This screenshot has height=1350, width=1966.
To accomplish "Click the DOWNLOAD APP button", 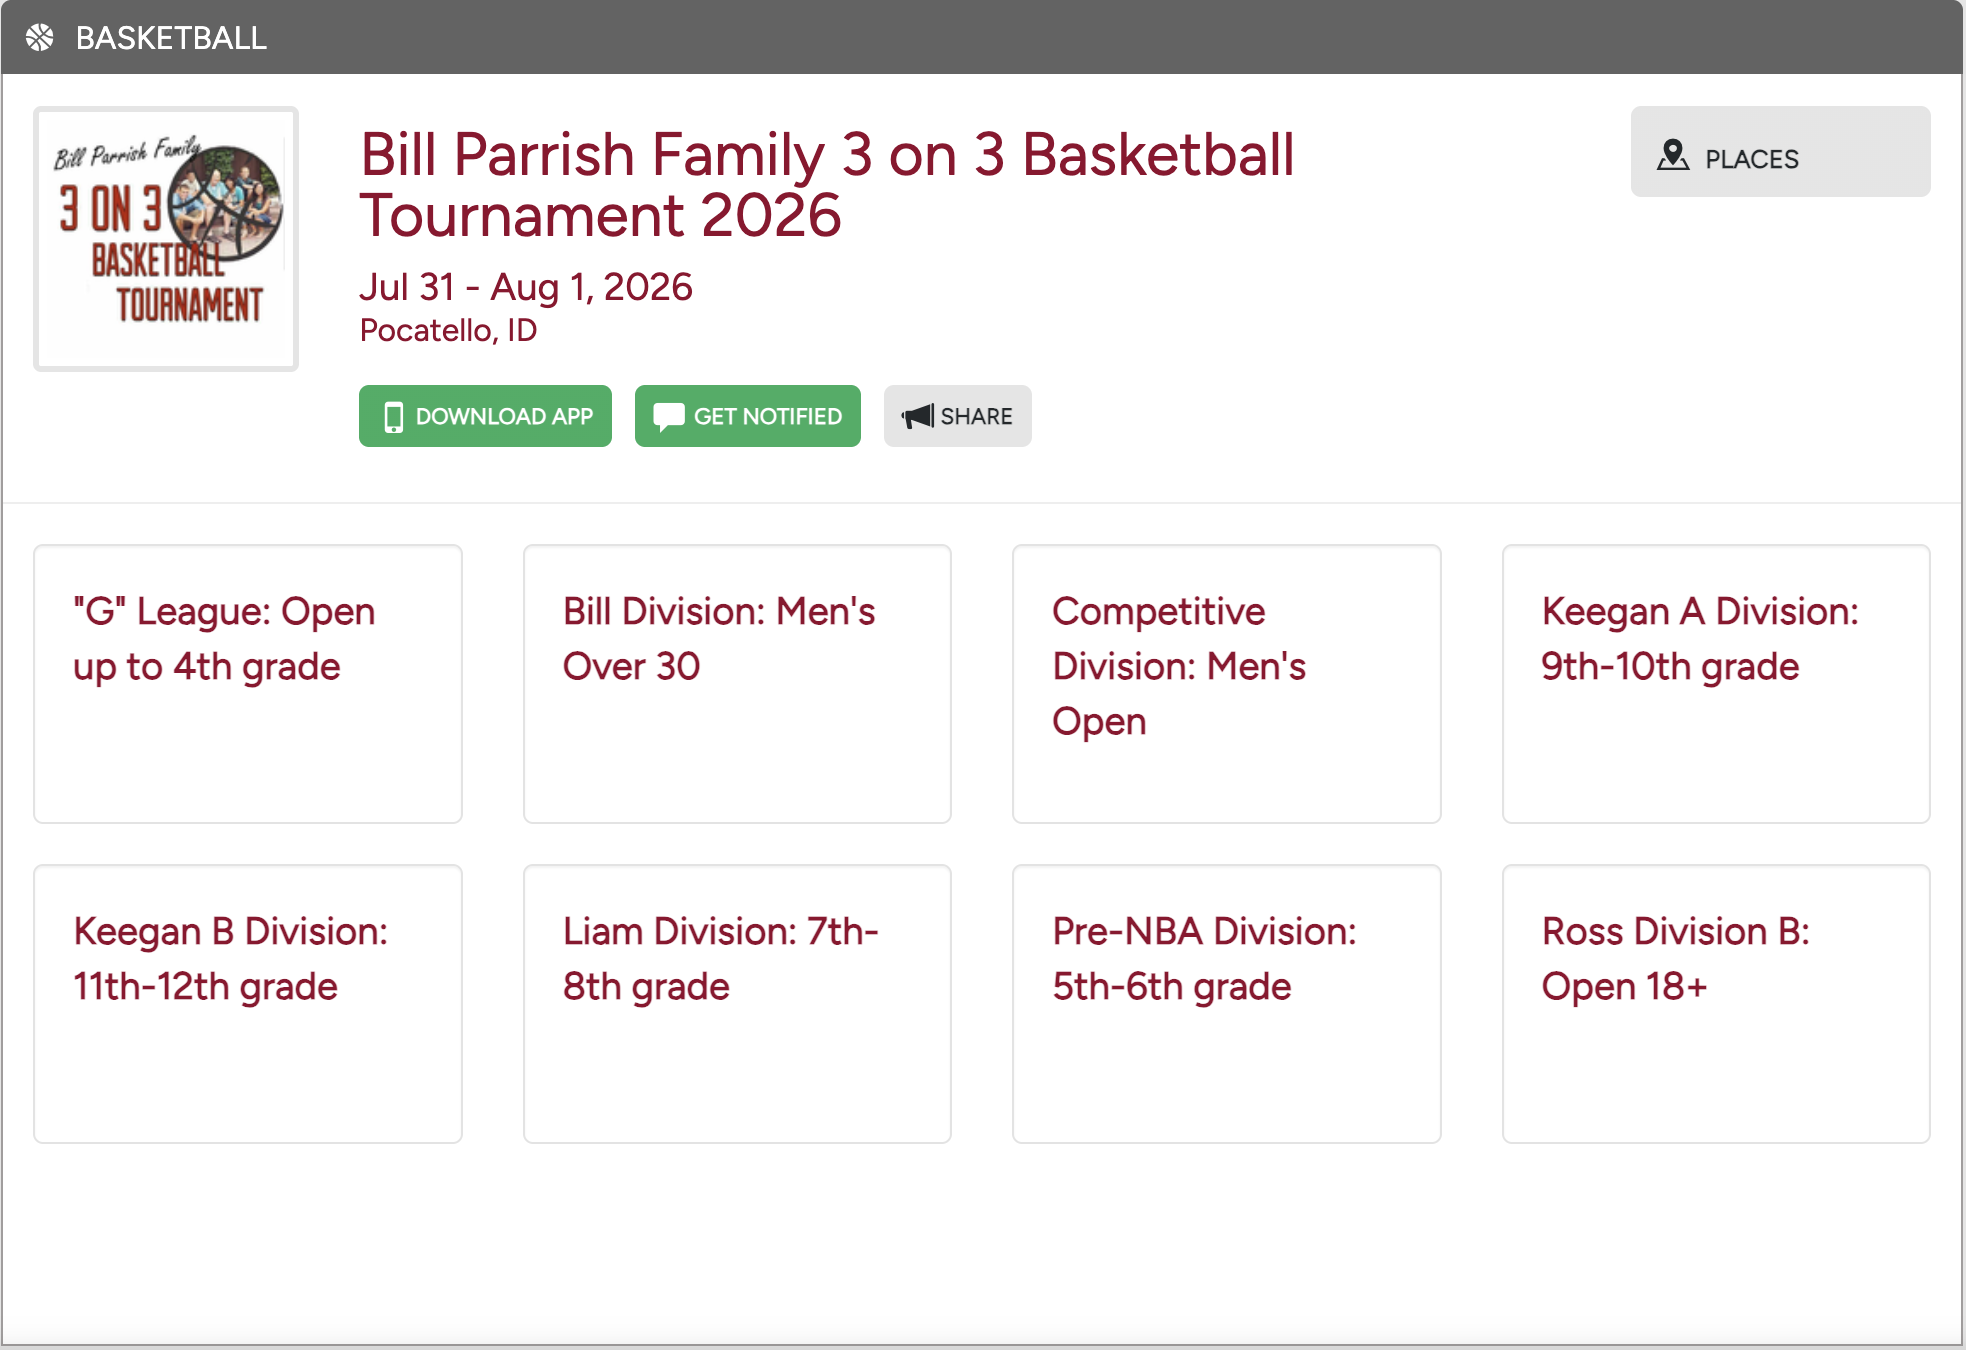I will click(x=485, y=416).
